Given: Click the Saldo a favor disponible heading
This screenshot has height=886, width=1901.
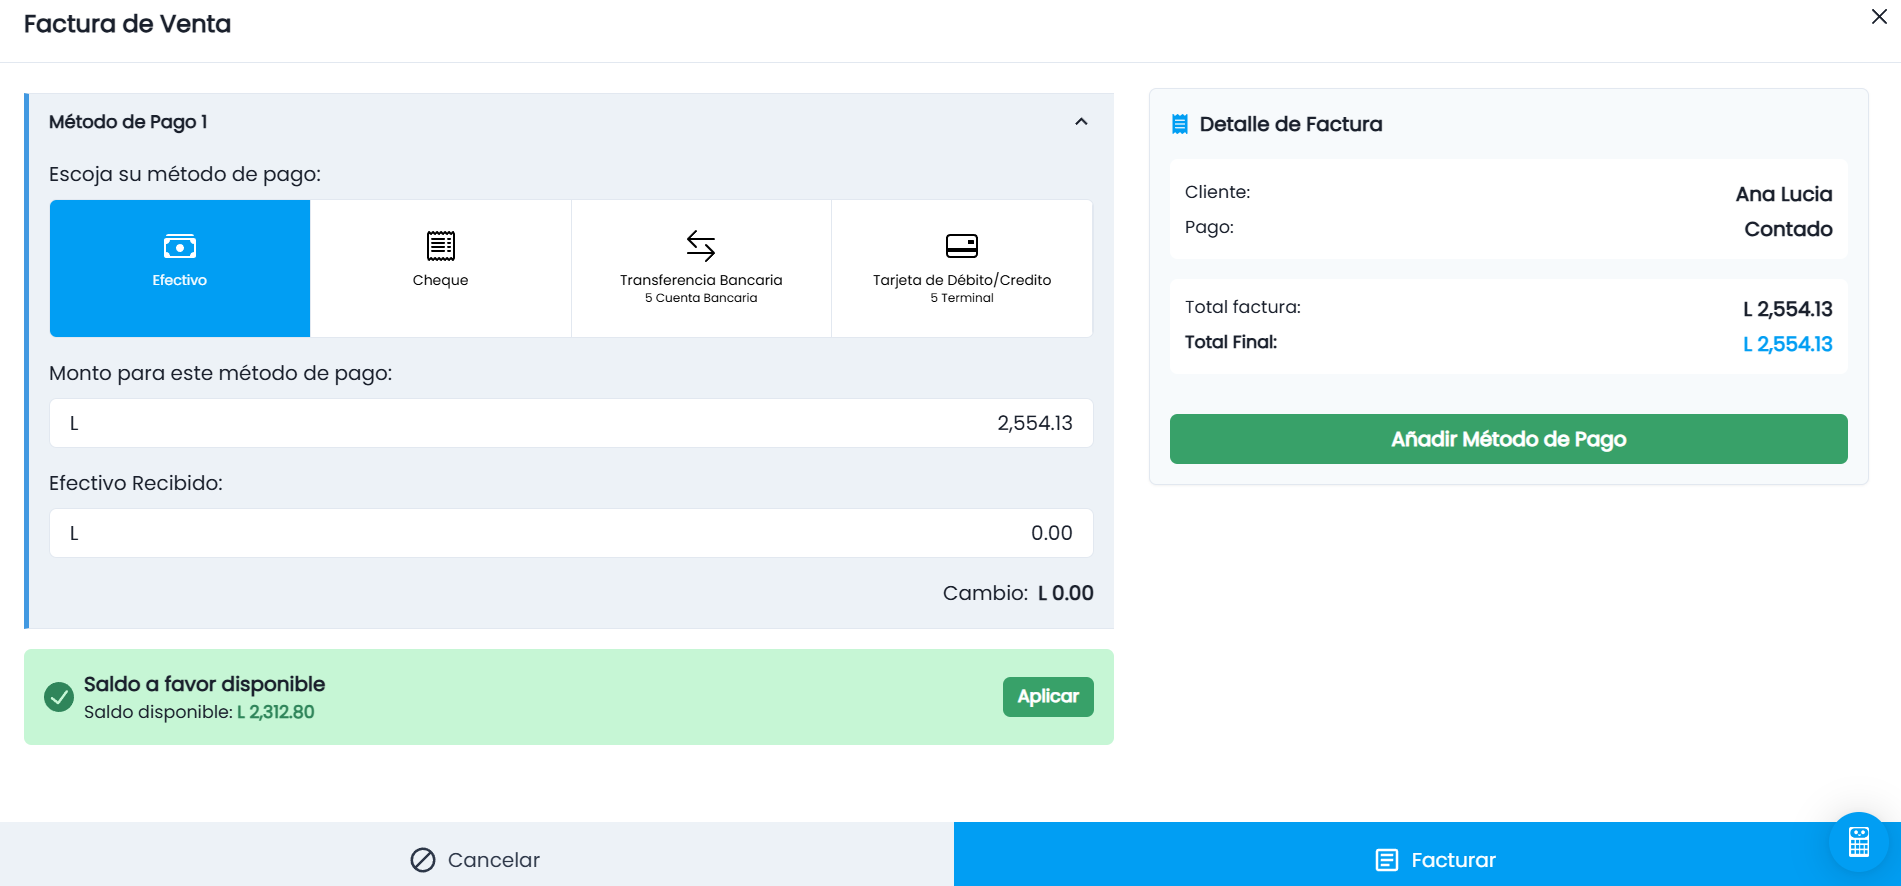Looking at the screenshot, I should click(204, 684).
